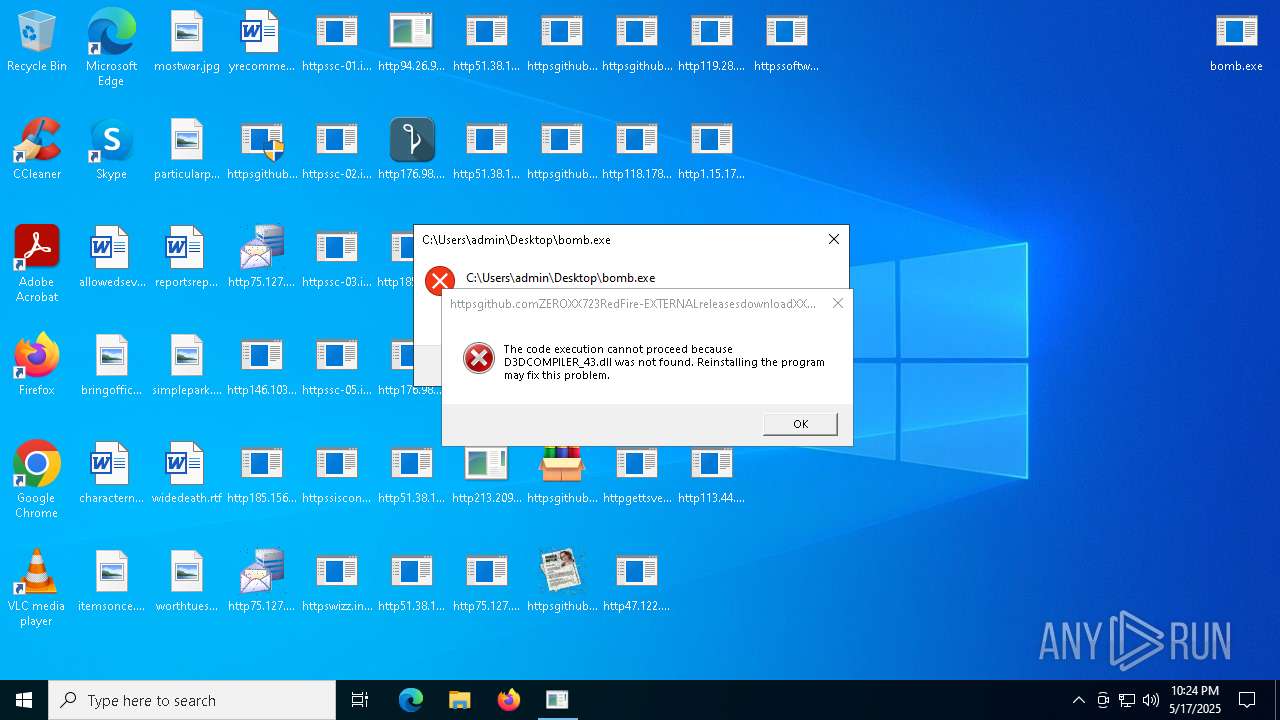Select the httpsgithub icon with shield overlay
Viewport: 1280px width, 720px height.
[262, 150]
